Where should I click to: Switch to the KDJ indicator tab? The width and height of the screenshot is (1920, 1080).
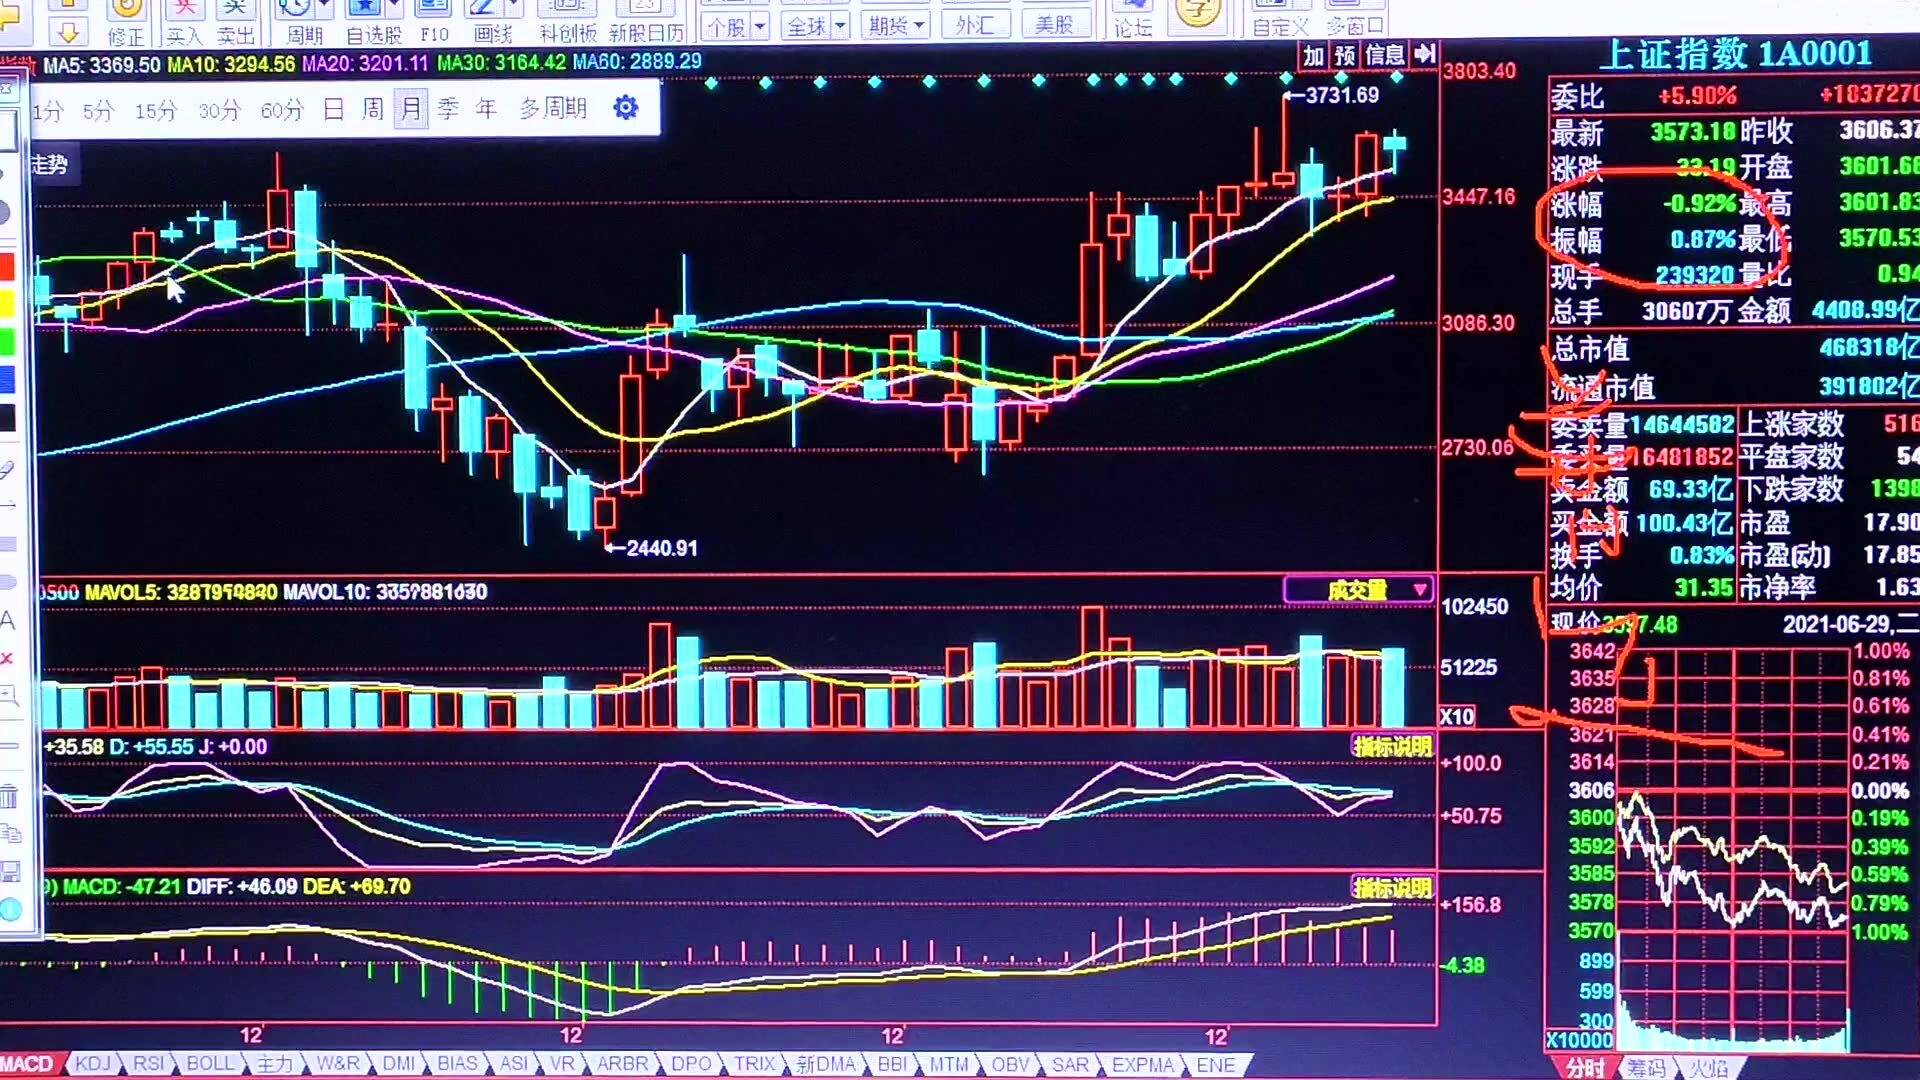(92, 1064)
